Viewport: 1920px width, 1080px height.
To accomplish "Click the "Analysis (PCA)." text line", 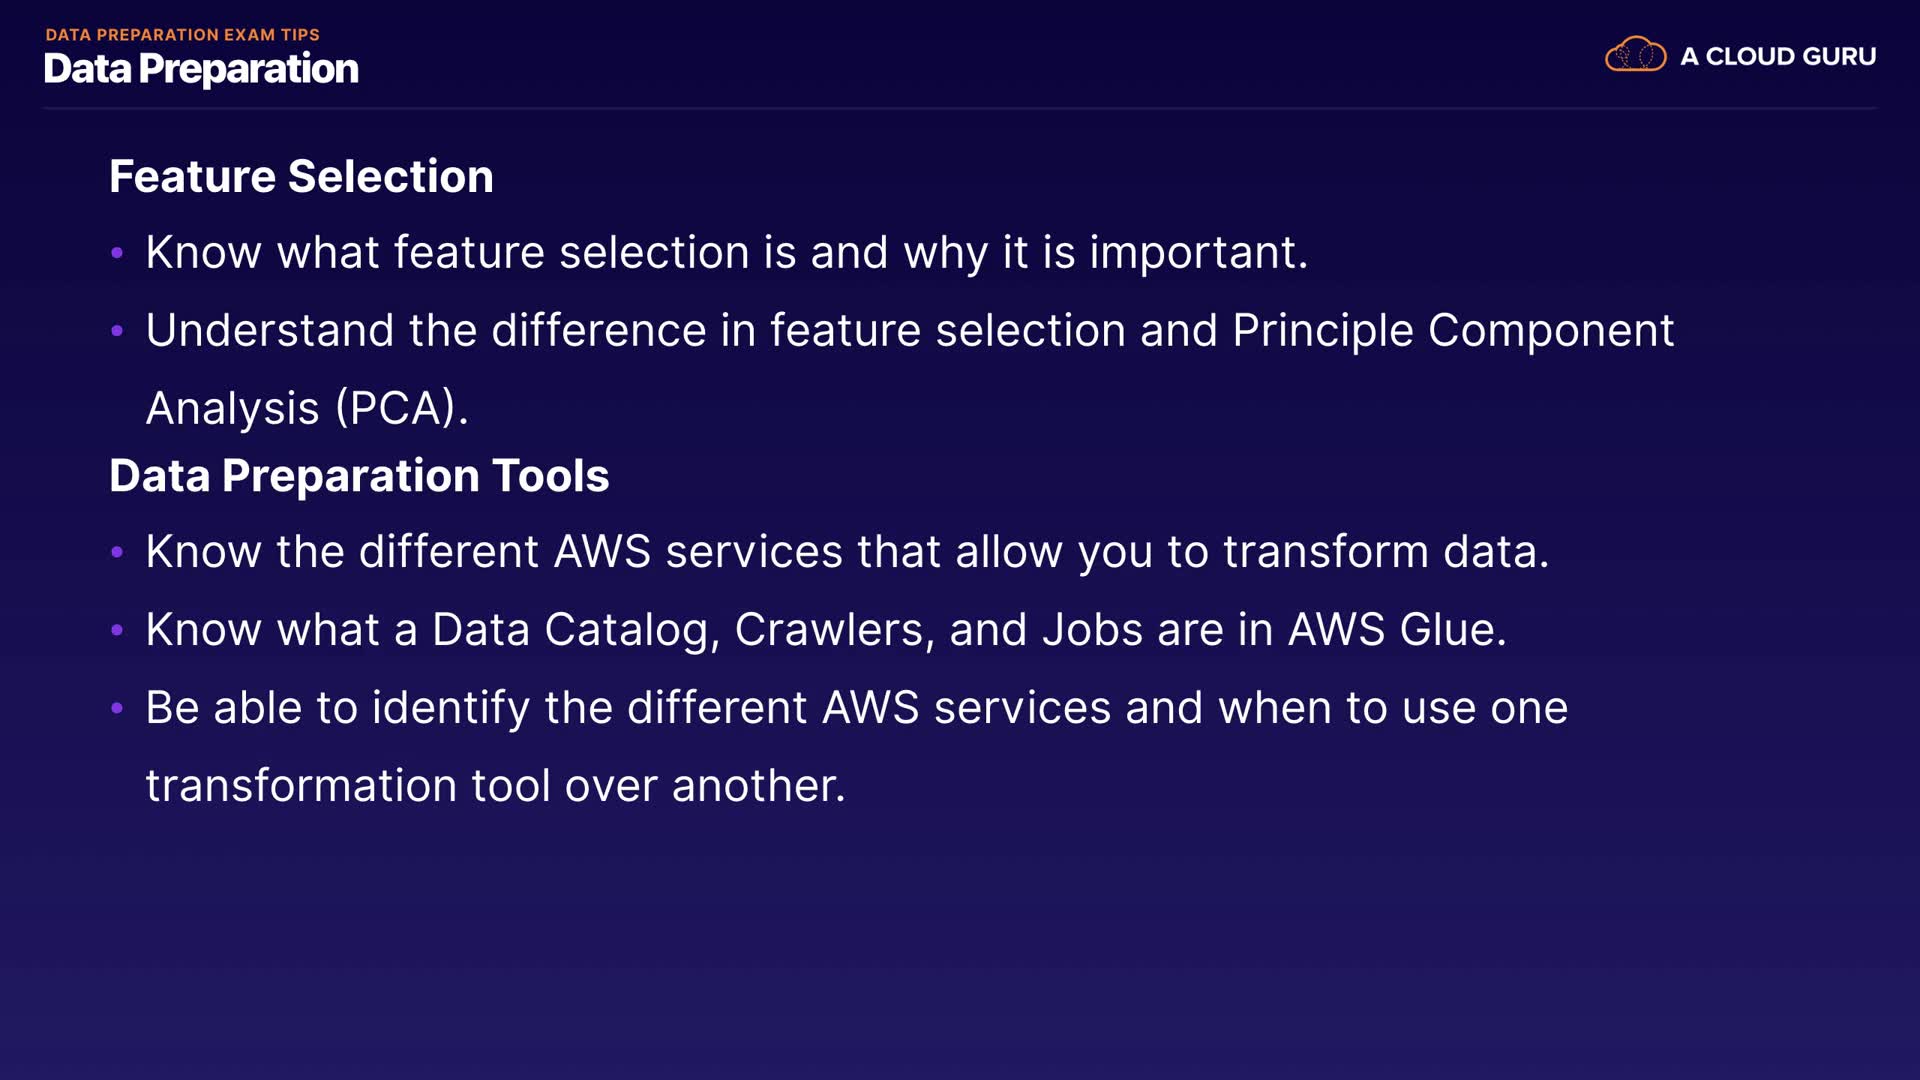I will [x=307, y=409].
